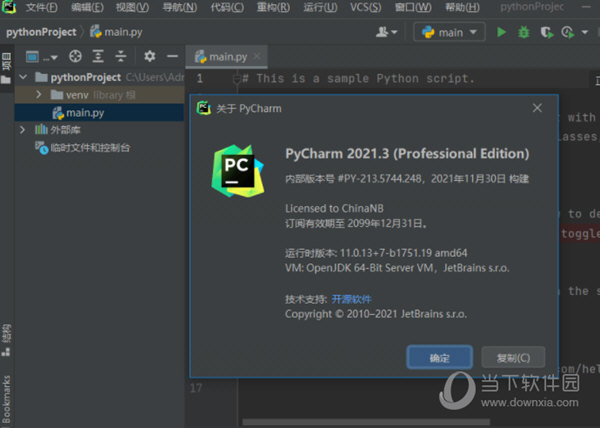Screen dimensions: 600x428
Task: Click the Copyright 2010–2021 JetBrains text
Action: click(x=376, y=314)
